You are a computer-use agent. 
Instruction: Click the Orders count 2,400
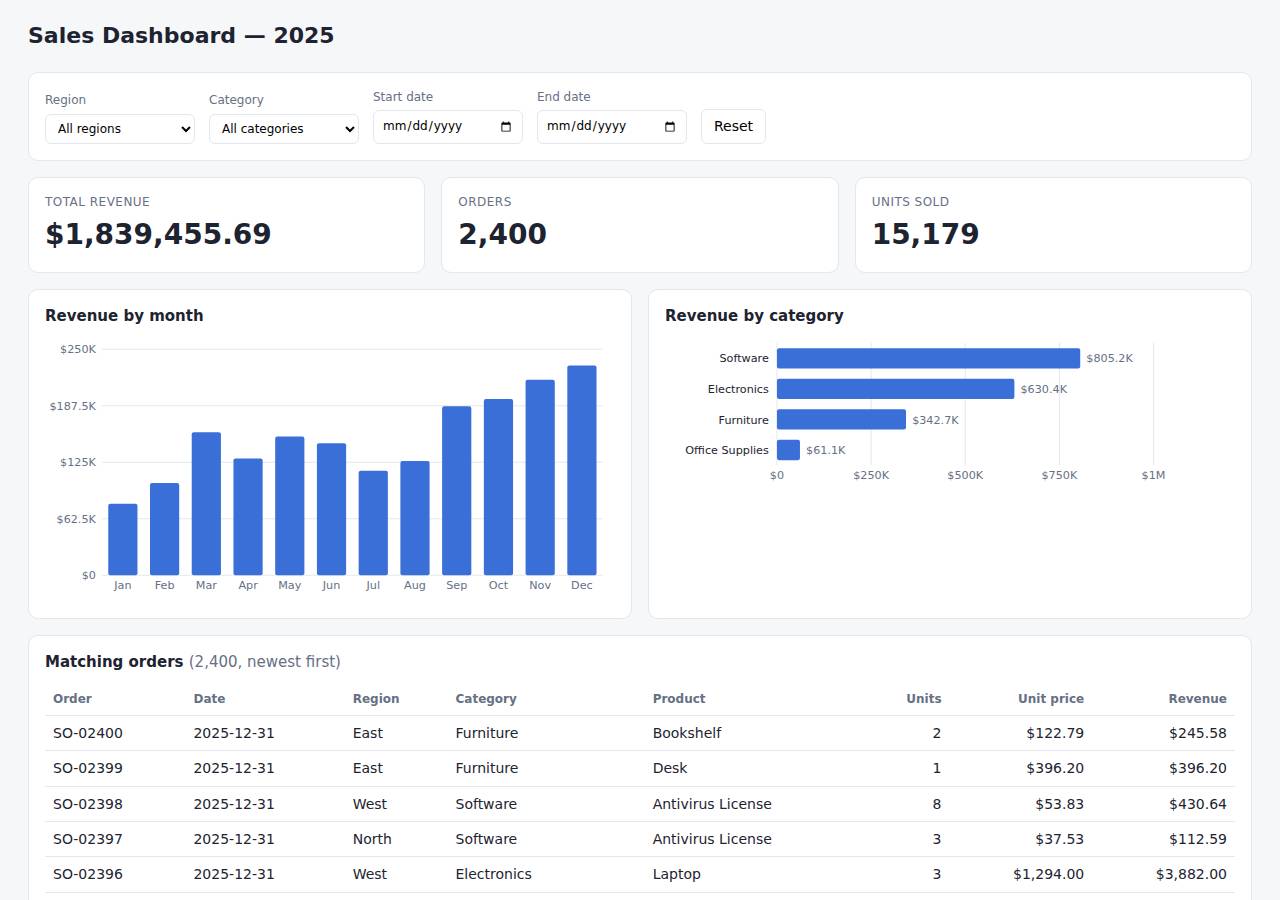click(x=502, y=234)
